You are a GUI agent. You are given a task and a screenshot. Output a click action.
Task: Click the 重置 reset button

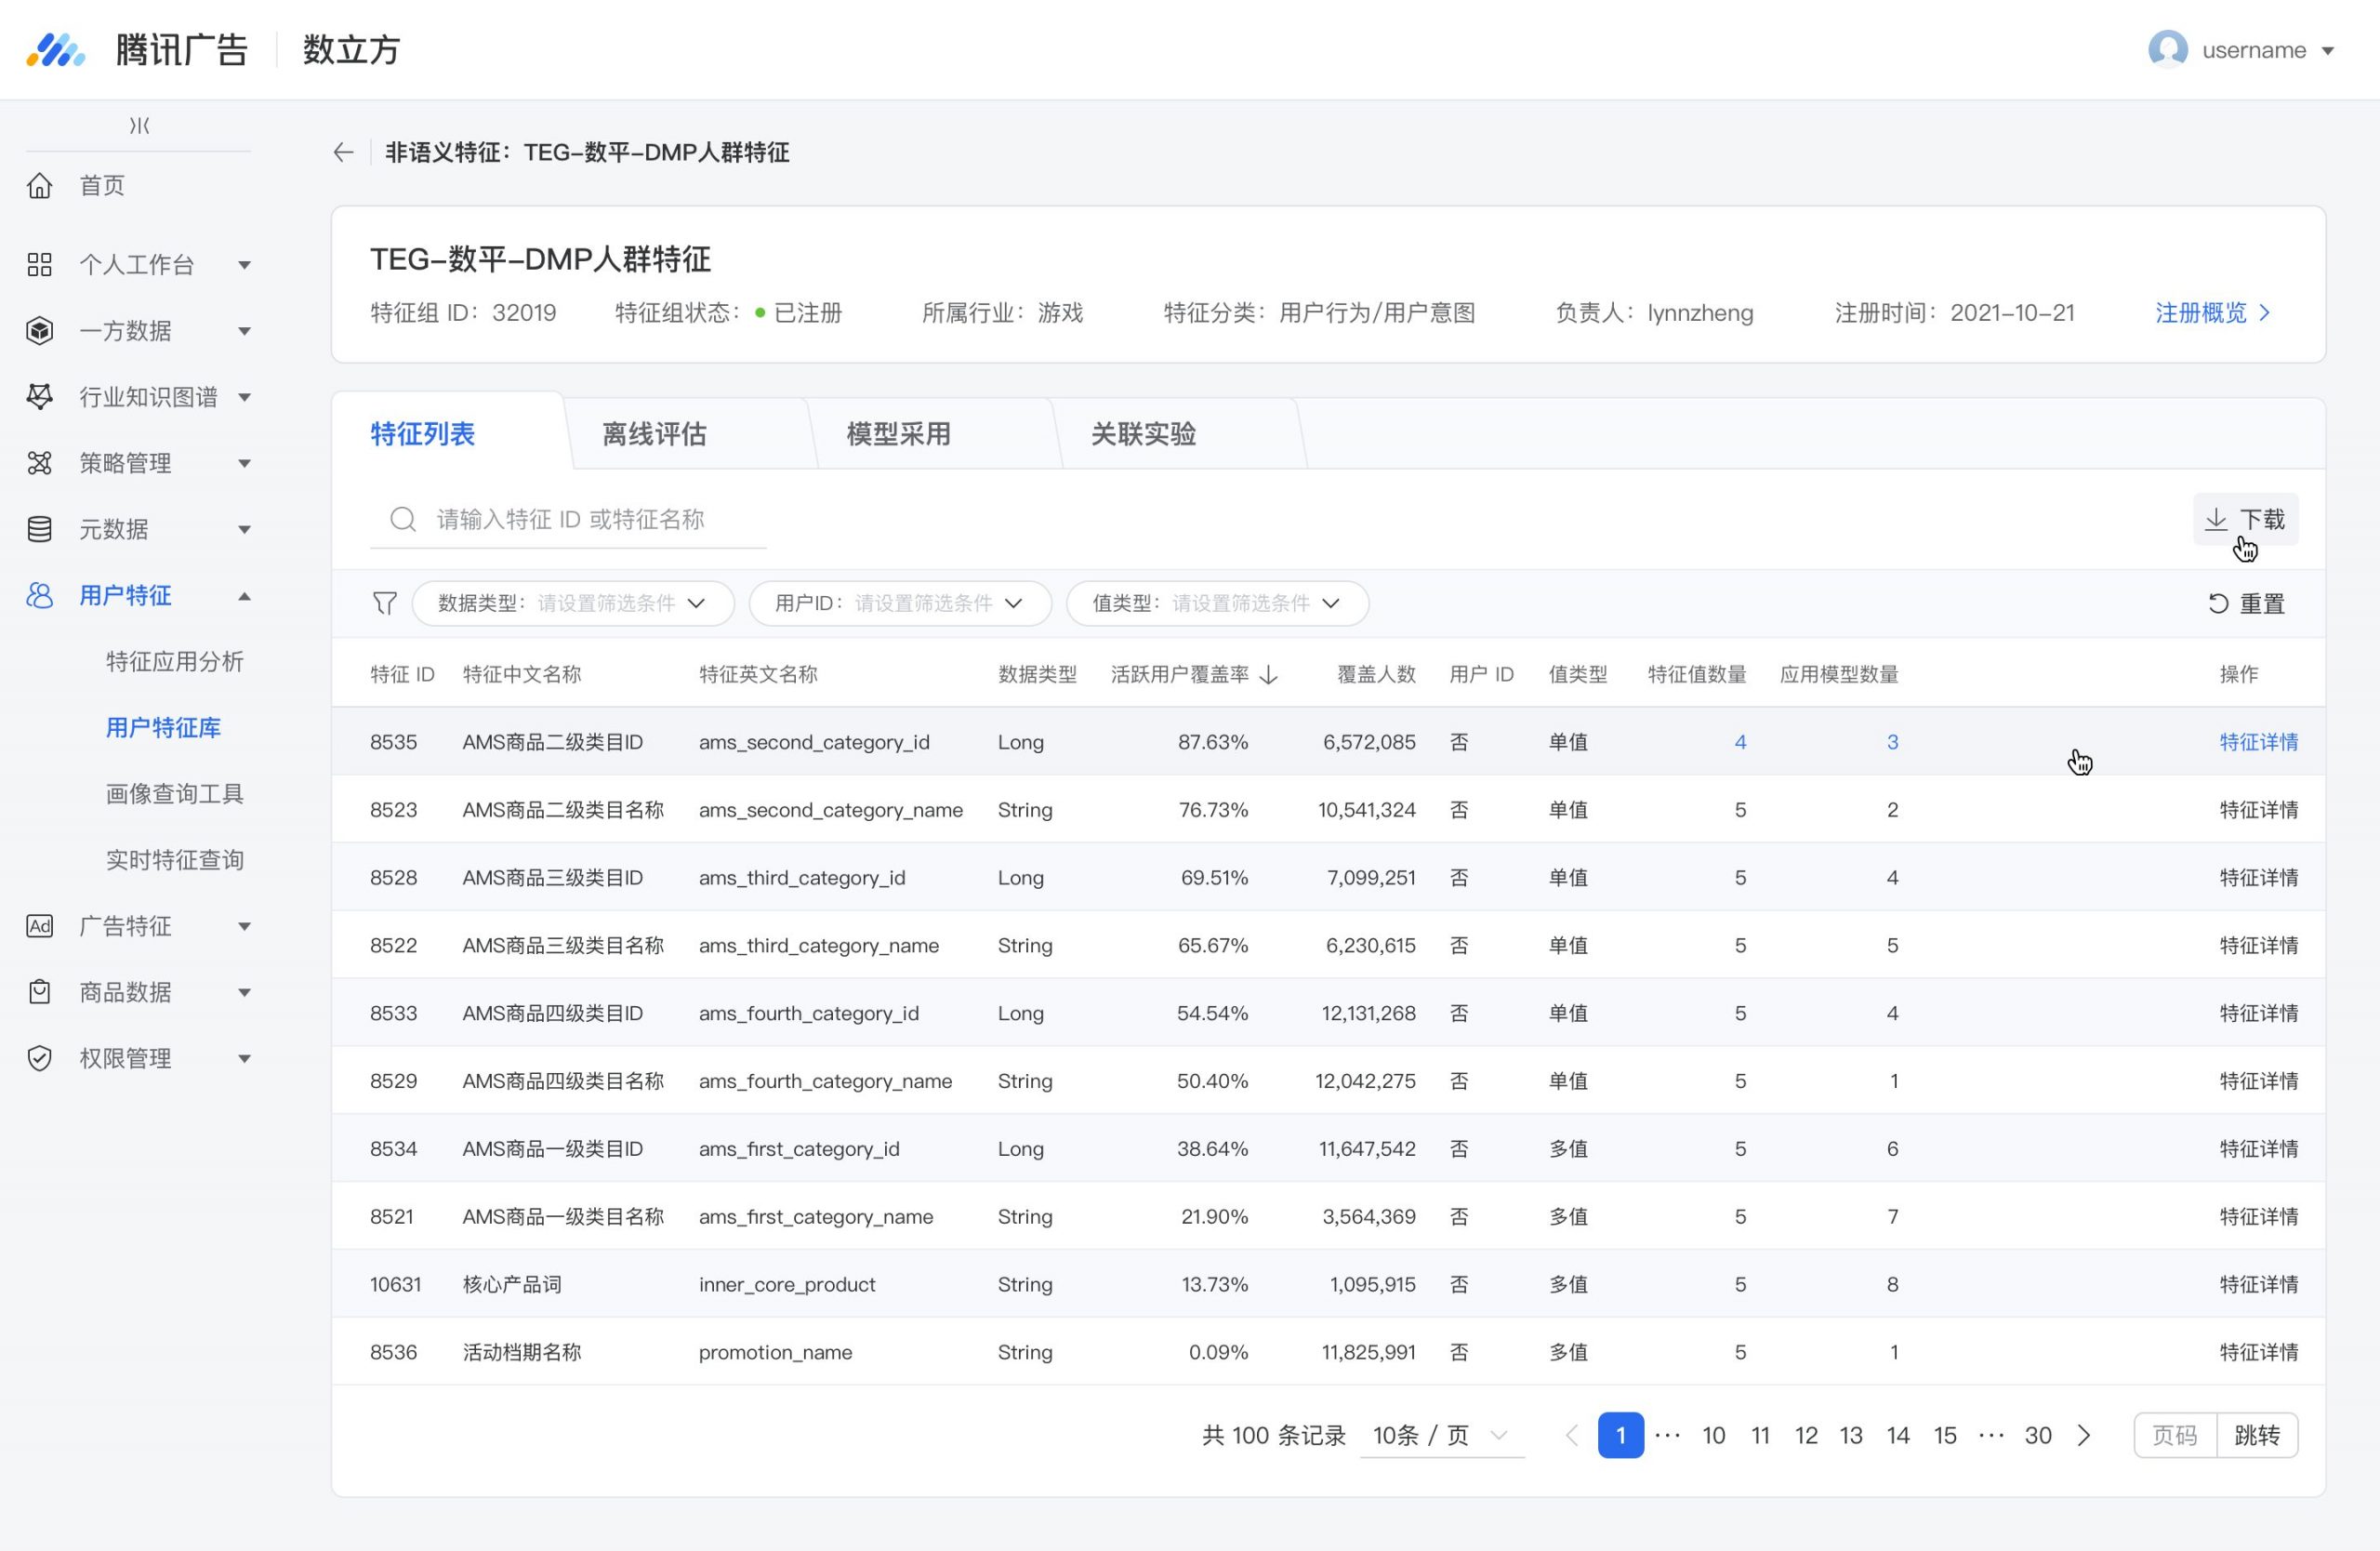pyautogui.click(x=2247, y=604)
